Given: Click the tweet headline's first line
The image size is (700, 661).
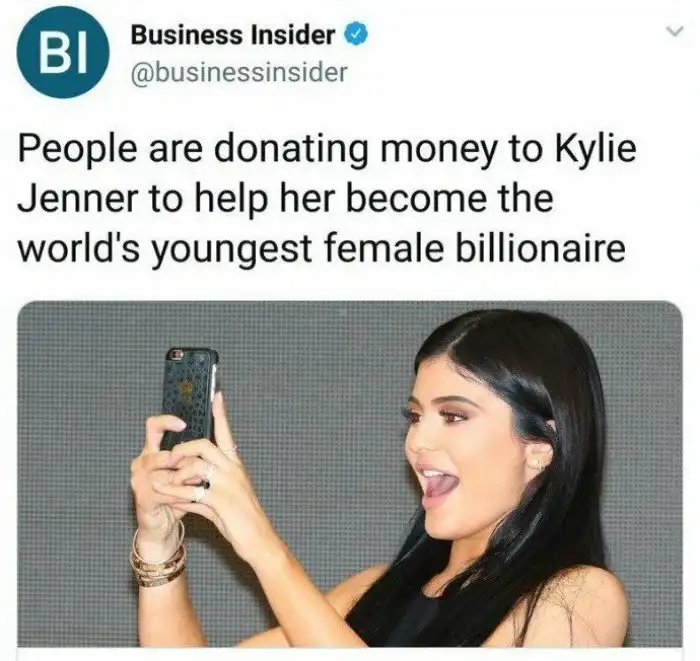Looking at the screenshot, I should 327,150.
